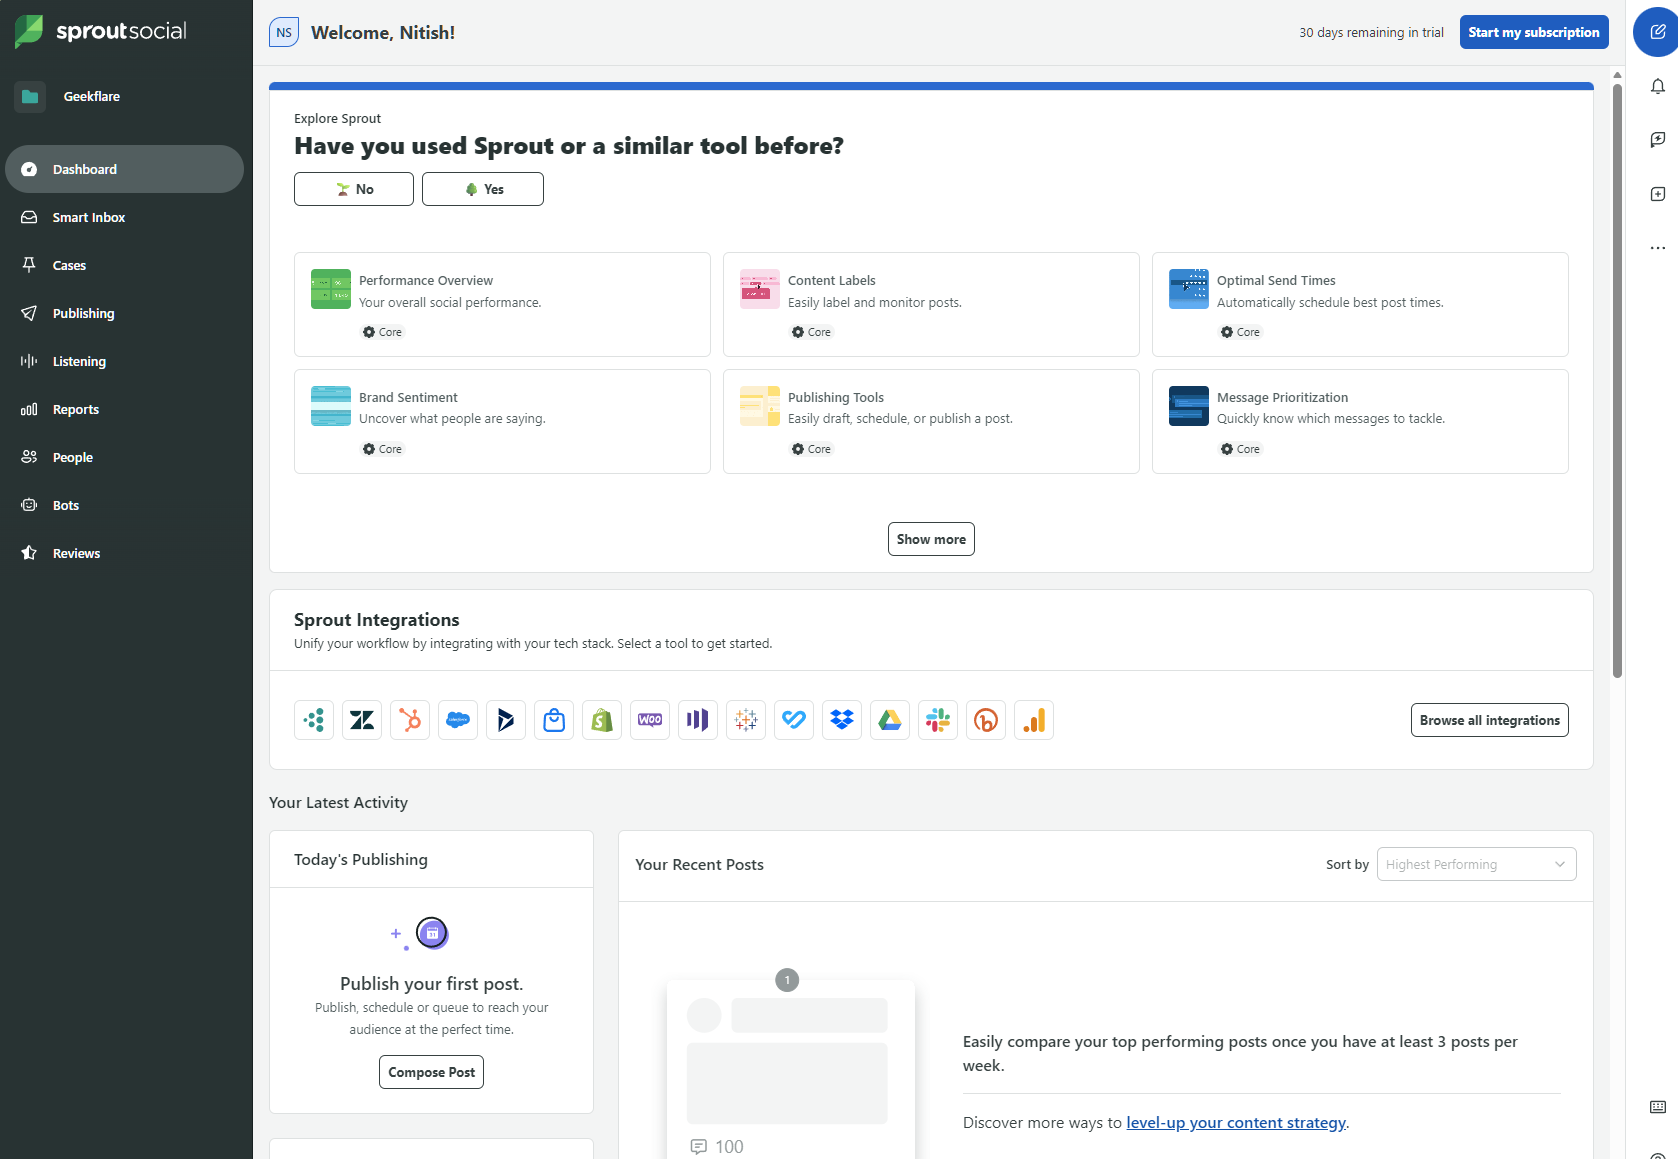This screenshot has height=1159, width=1678.
Task: Open the three-dots more menu
Action: pos(1657,248)
